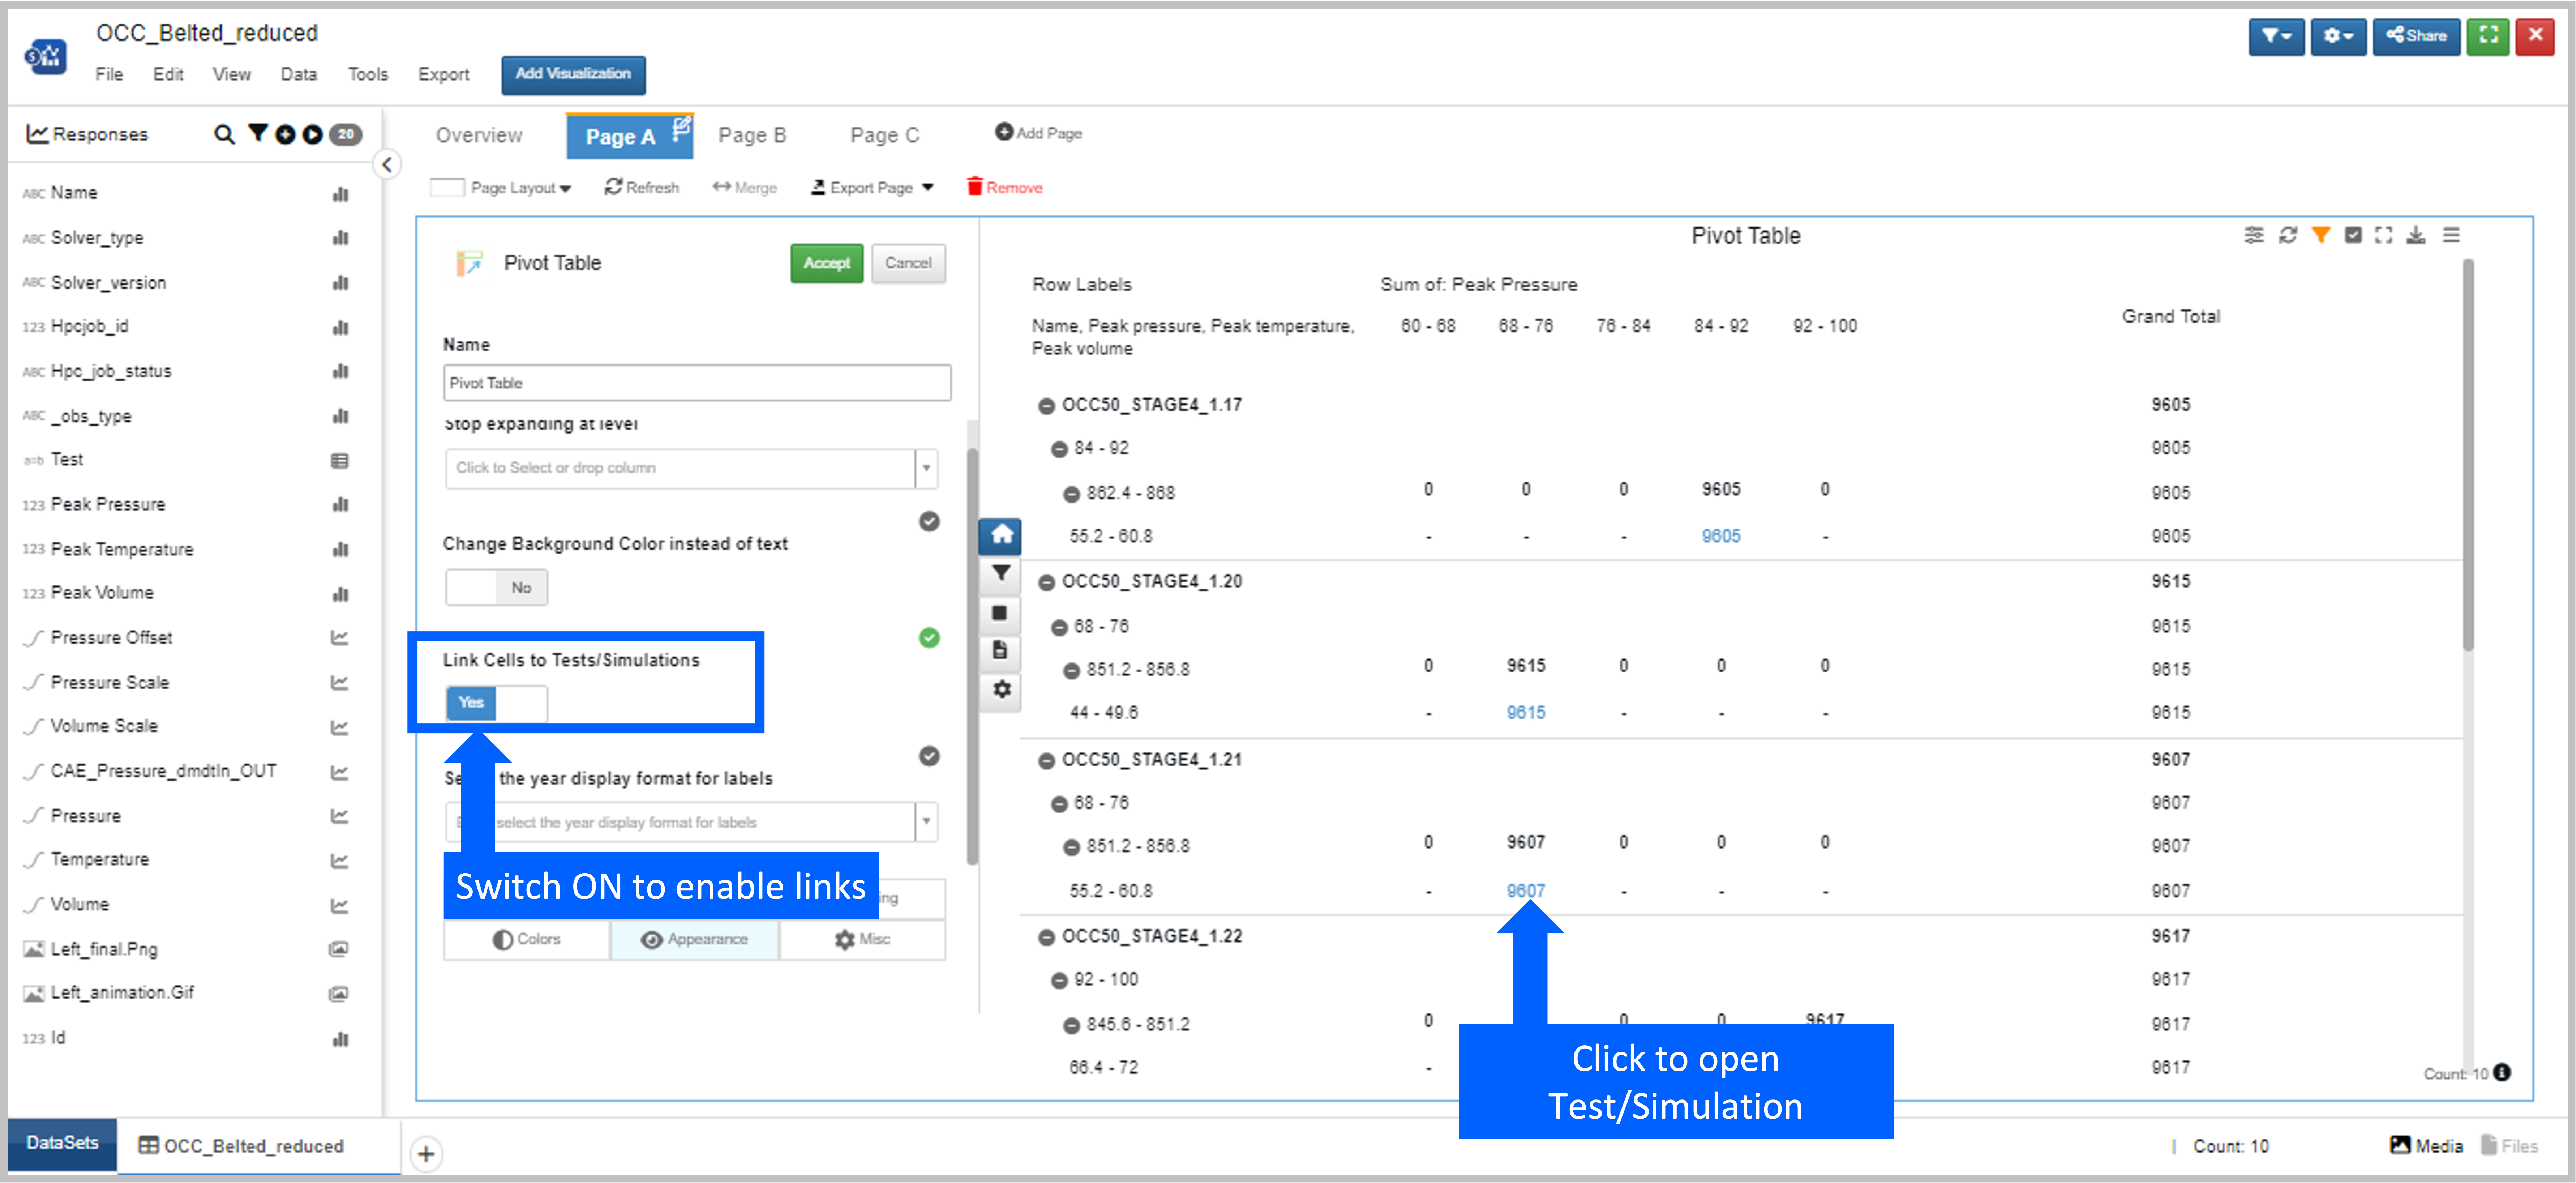Click the square stop icon in side toolbar
The image size is (2576, 1183).
click(x=1000, y=613)
